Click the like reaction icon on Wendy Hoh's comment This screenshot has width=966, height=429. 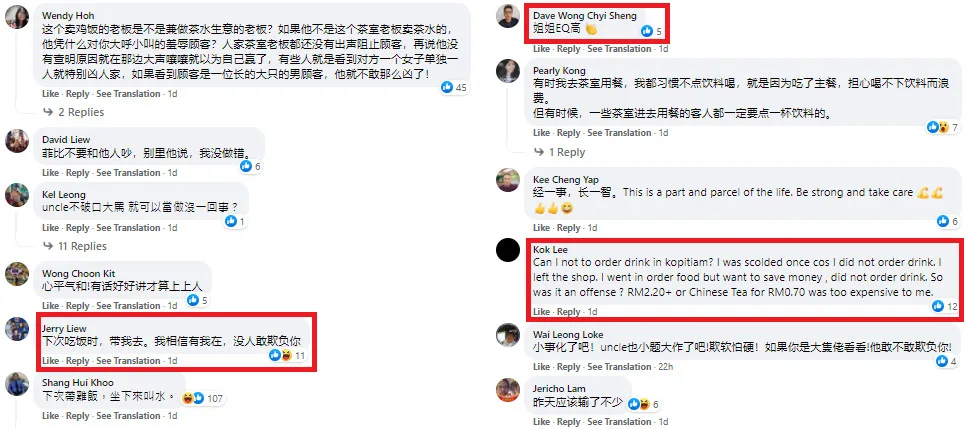pos(447,87)
